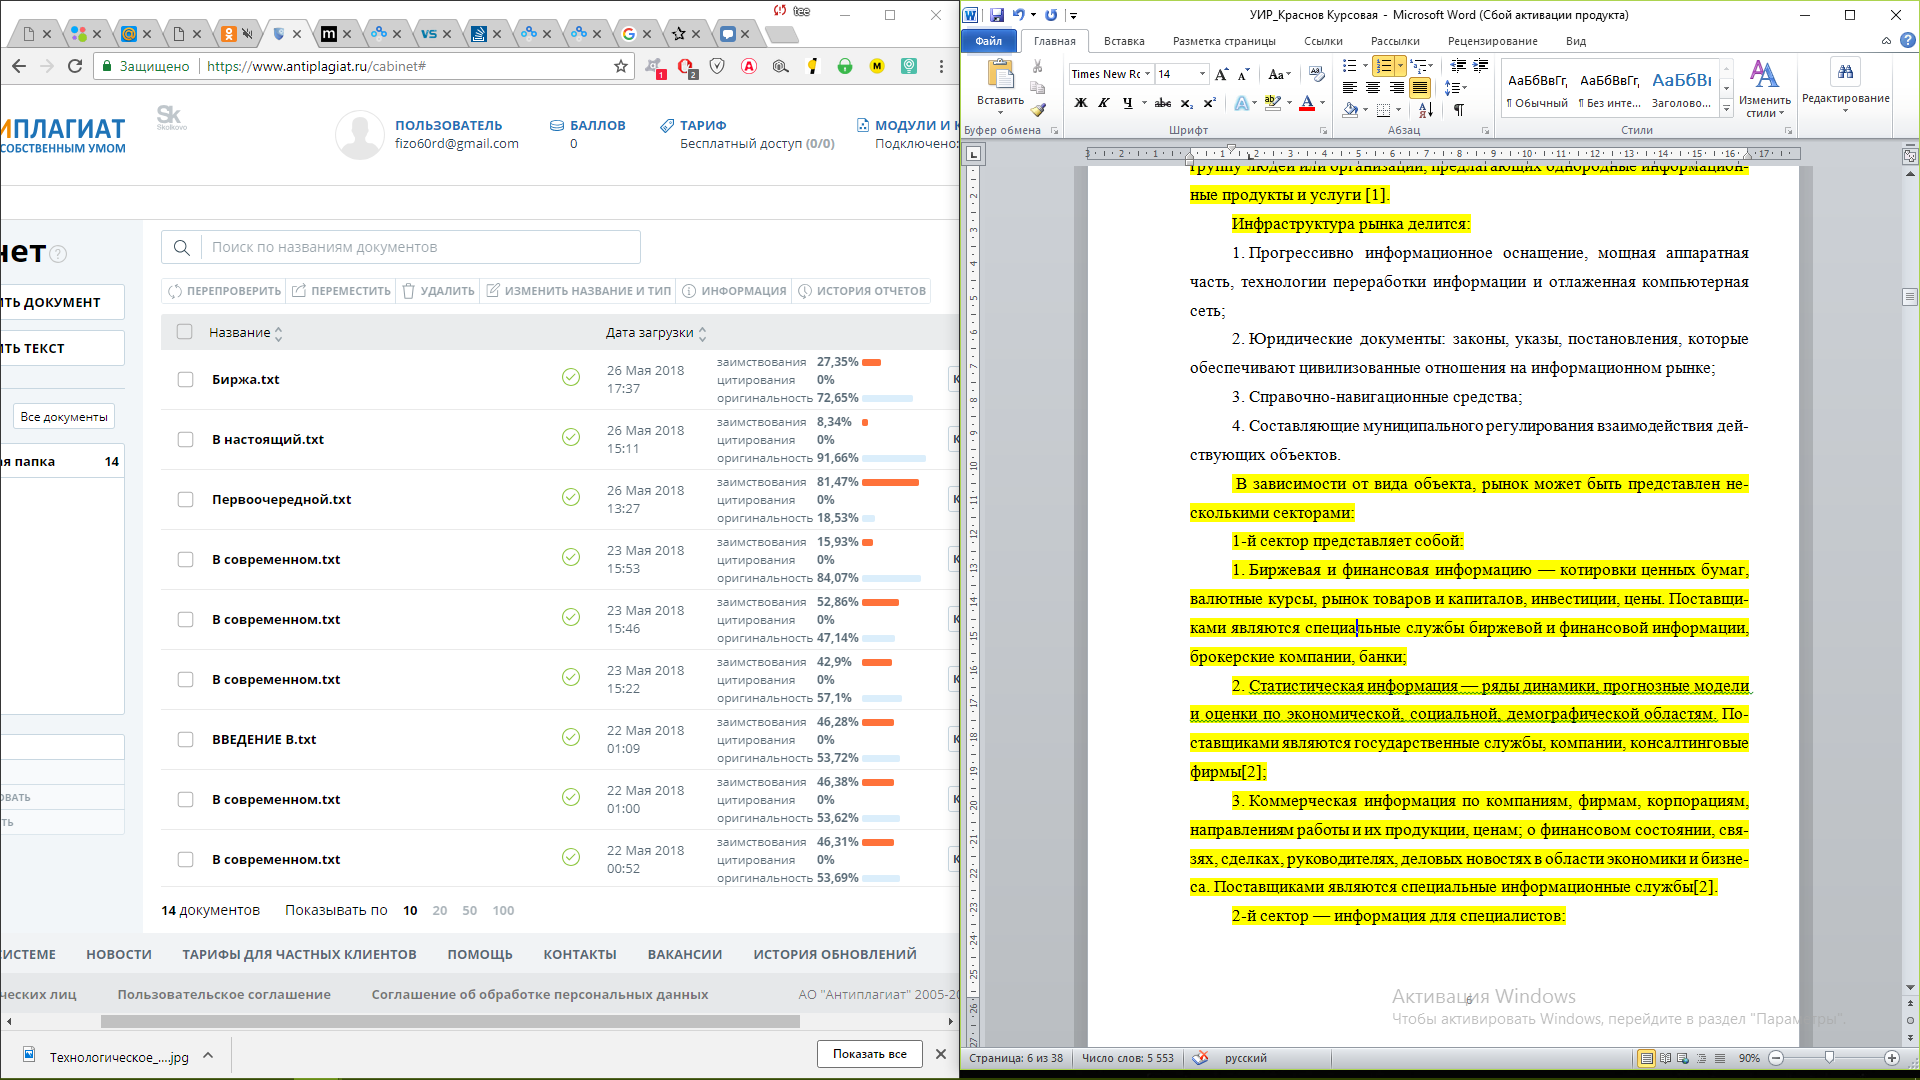Undo last action in Word Quick Access toolbar
This screenshot has width=1920, height=1080.
pos(1018,15)
